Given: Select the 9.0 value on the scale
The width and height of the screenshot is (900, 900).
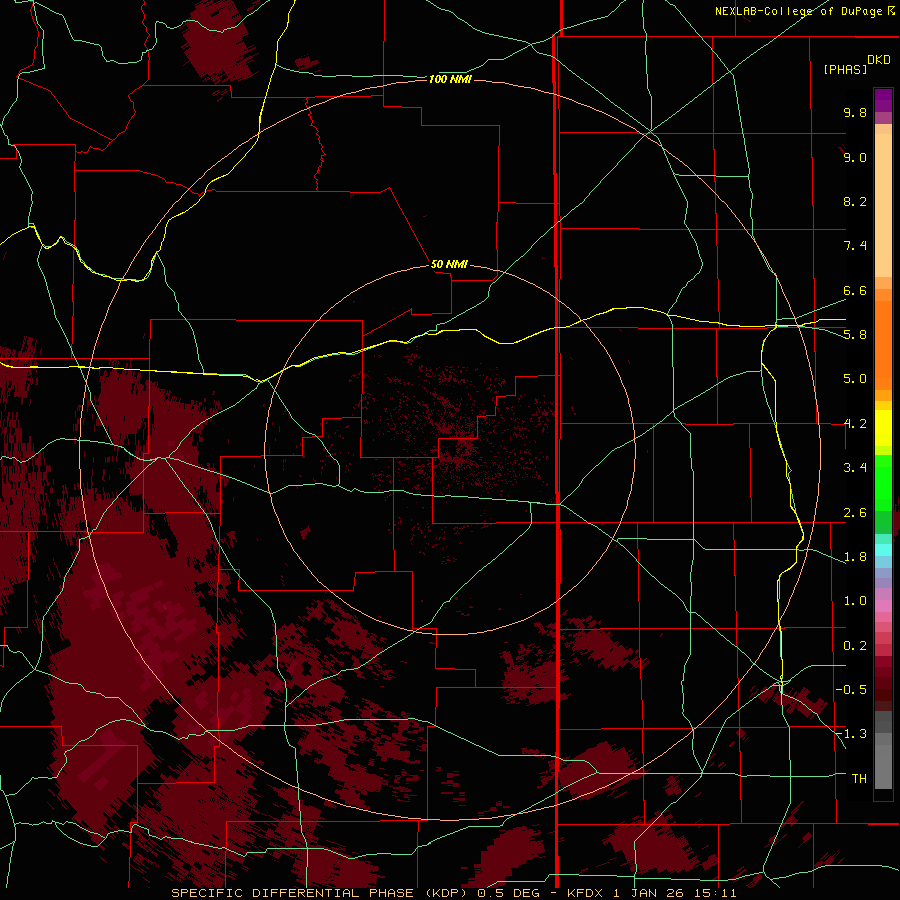Looking at the screenshot, I should tap(855, 157).
